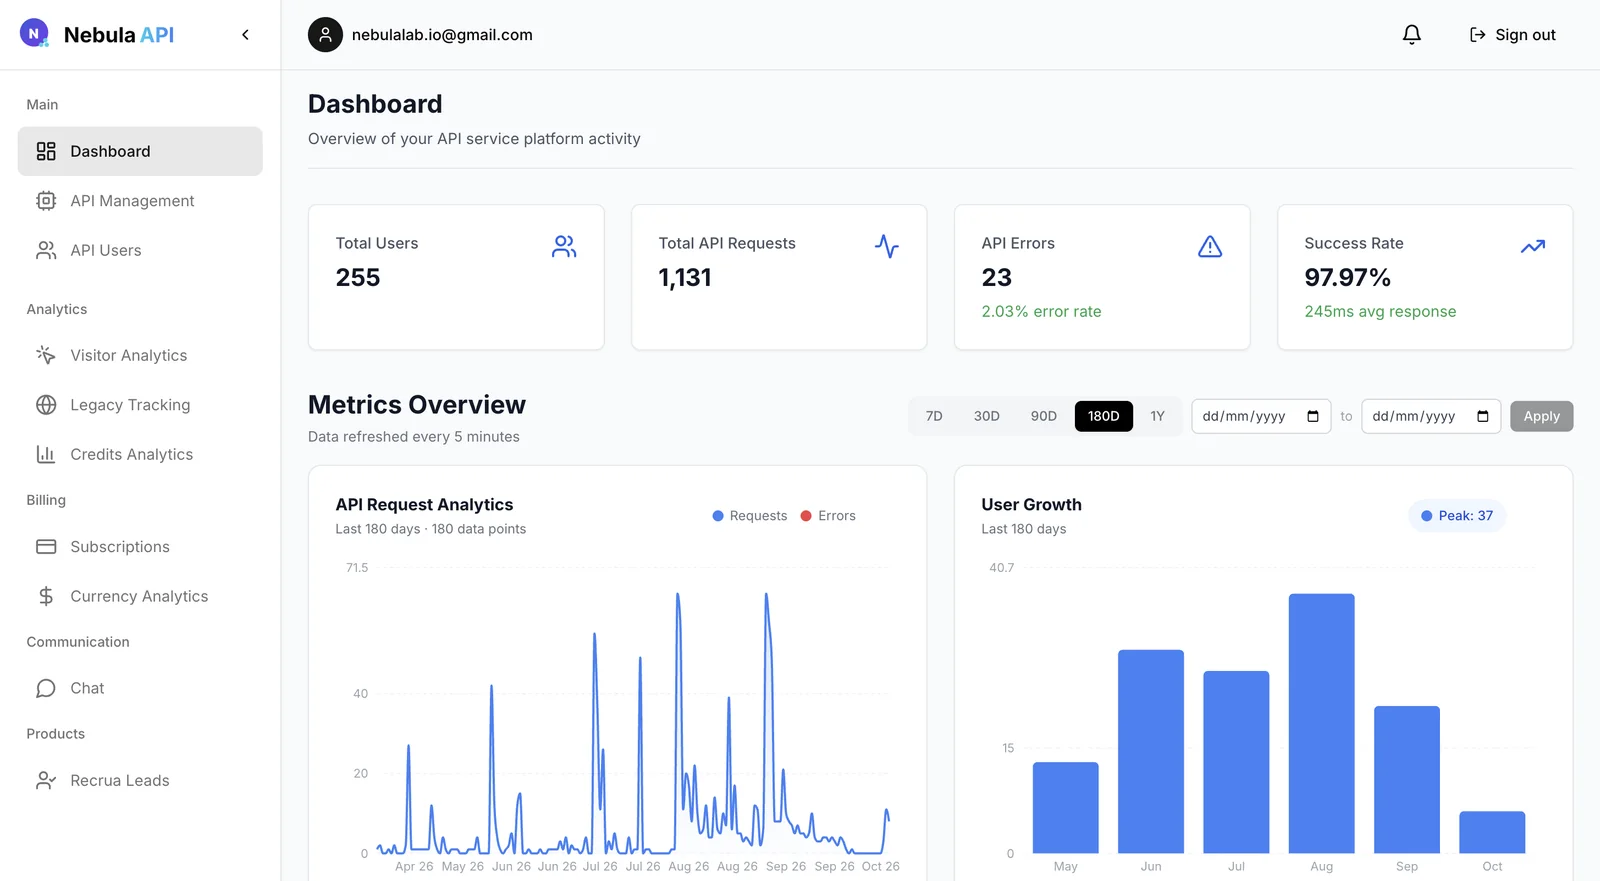1600x881 pixels.
Task: Switch to the 1Y range
Action: coord(1157,416)
